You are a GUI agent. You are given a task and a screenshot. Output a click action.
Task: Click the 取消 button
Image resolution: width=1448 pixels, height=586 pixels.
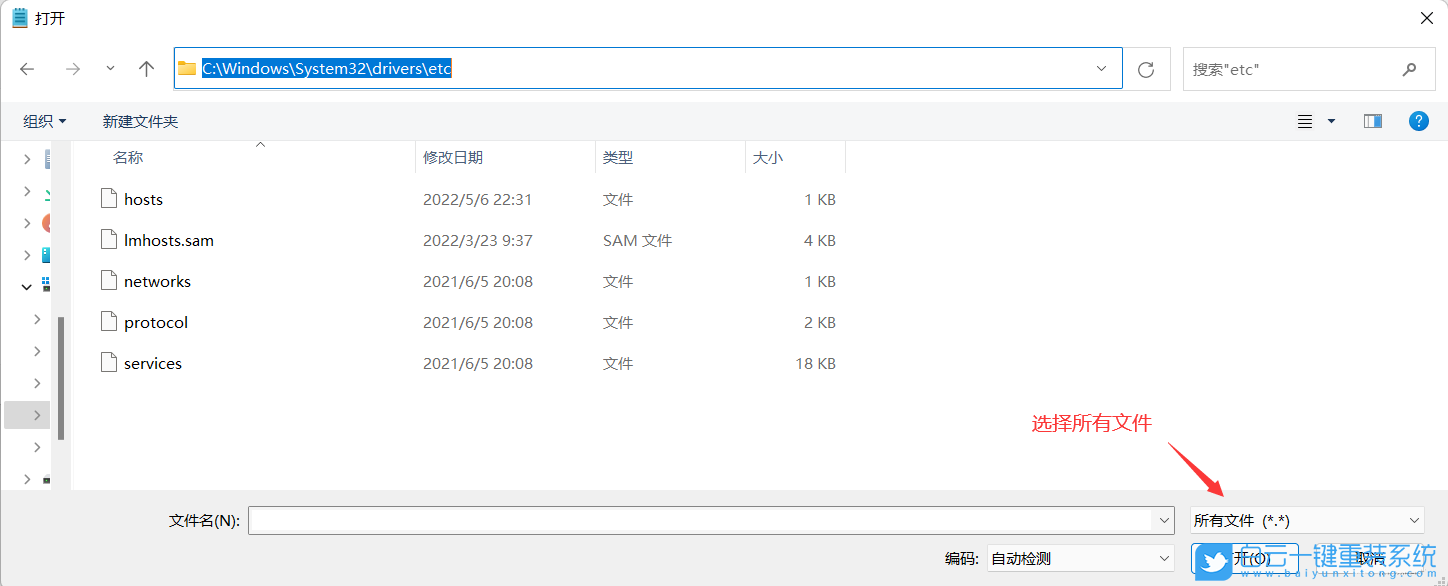click(1369, 558)
